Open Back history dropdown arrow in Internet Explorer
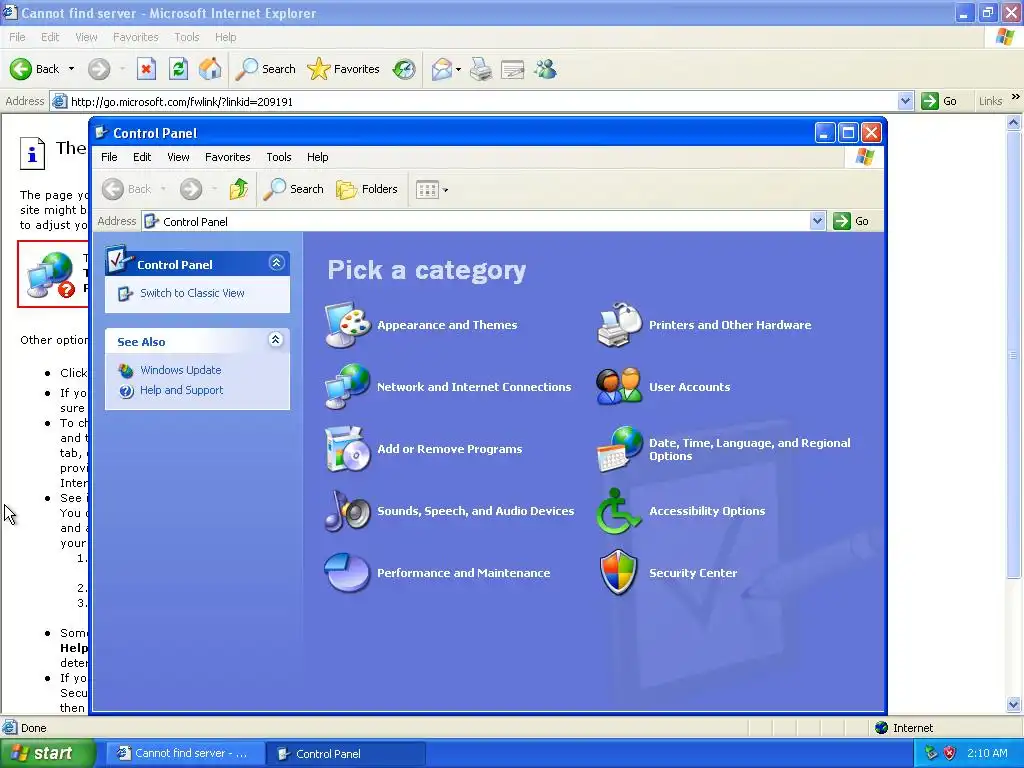The width and height of the screenshot is (1024, 768). point(71,69)
